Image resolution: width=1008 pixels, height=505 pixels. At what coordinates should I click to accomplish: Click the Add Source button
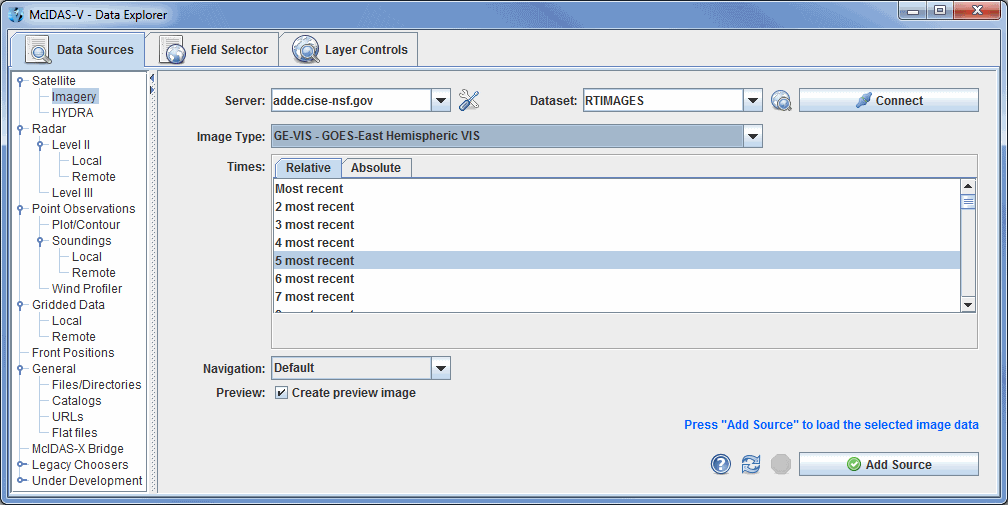(888, 464)
